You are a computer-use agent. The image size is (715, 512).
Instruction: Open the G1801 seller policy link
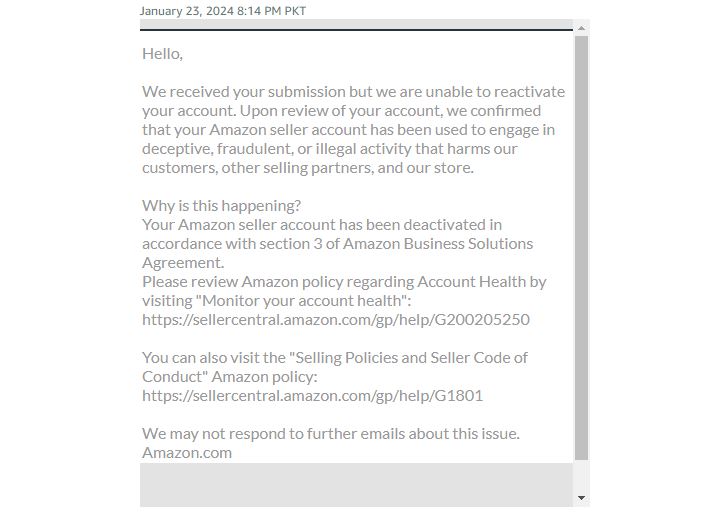pos(312,395)
